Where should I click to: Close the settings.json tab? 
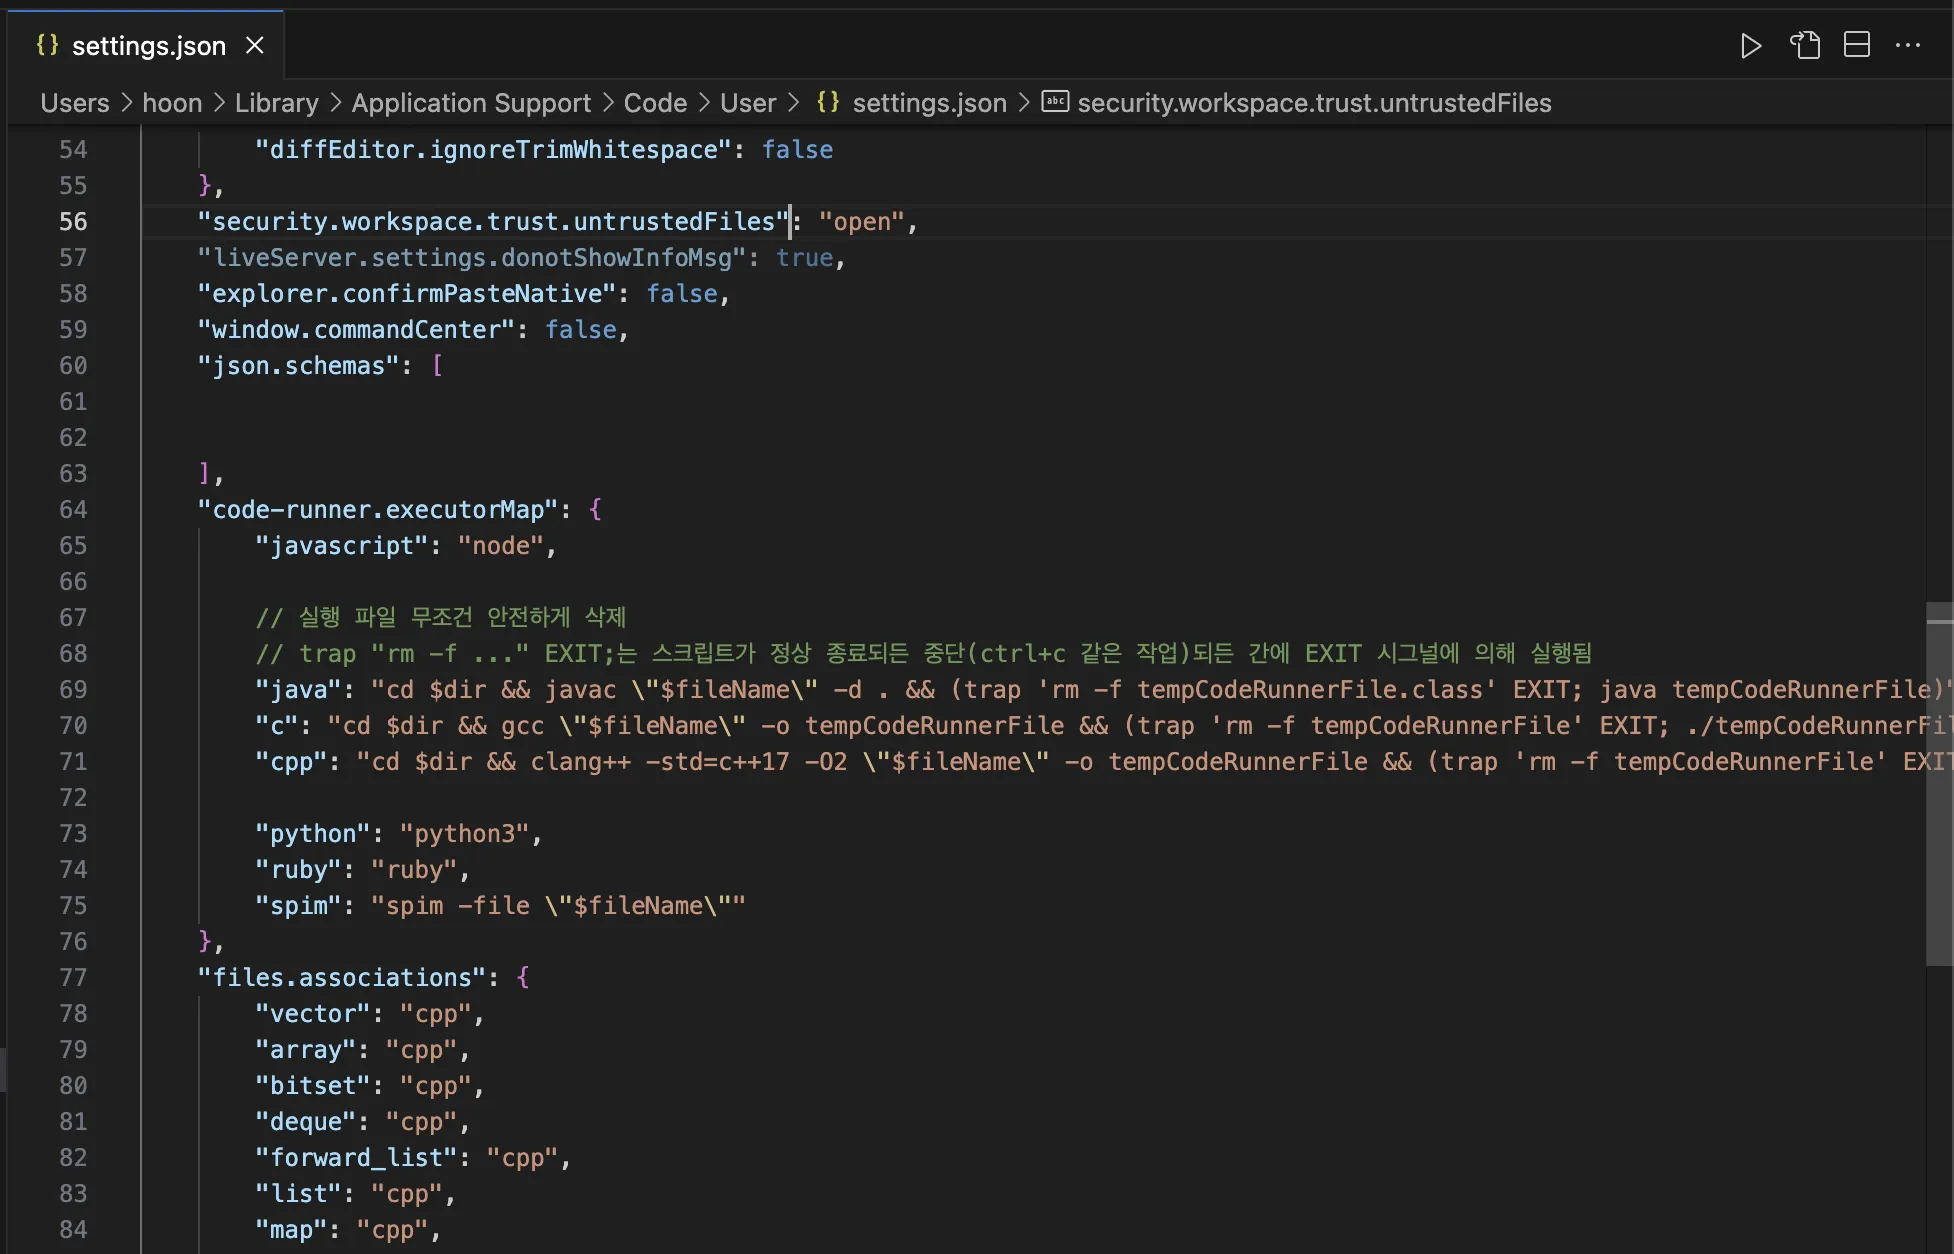click(x=255, y=46)
